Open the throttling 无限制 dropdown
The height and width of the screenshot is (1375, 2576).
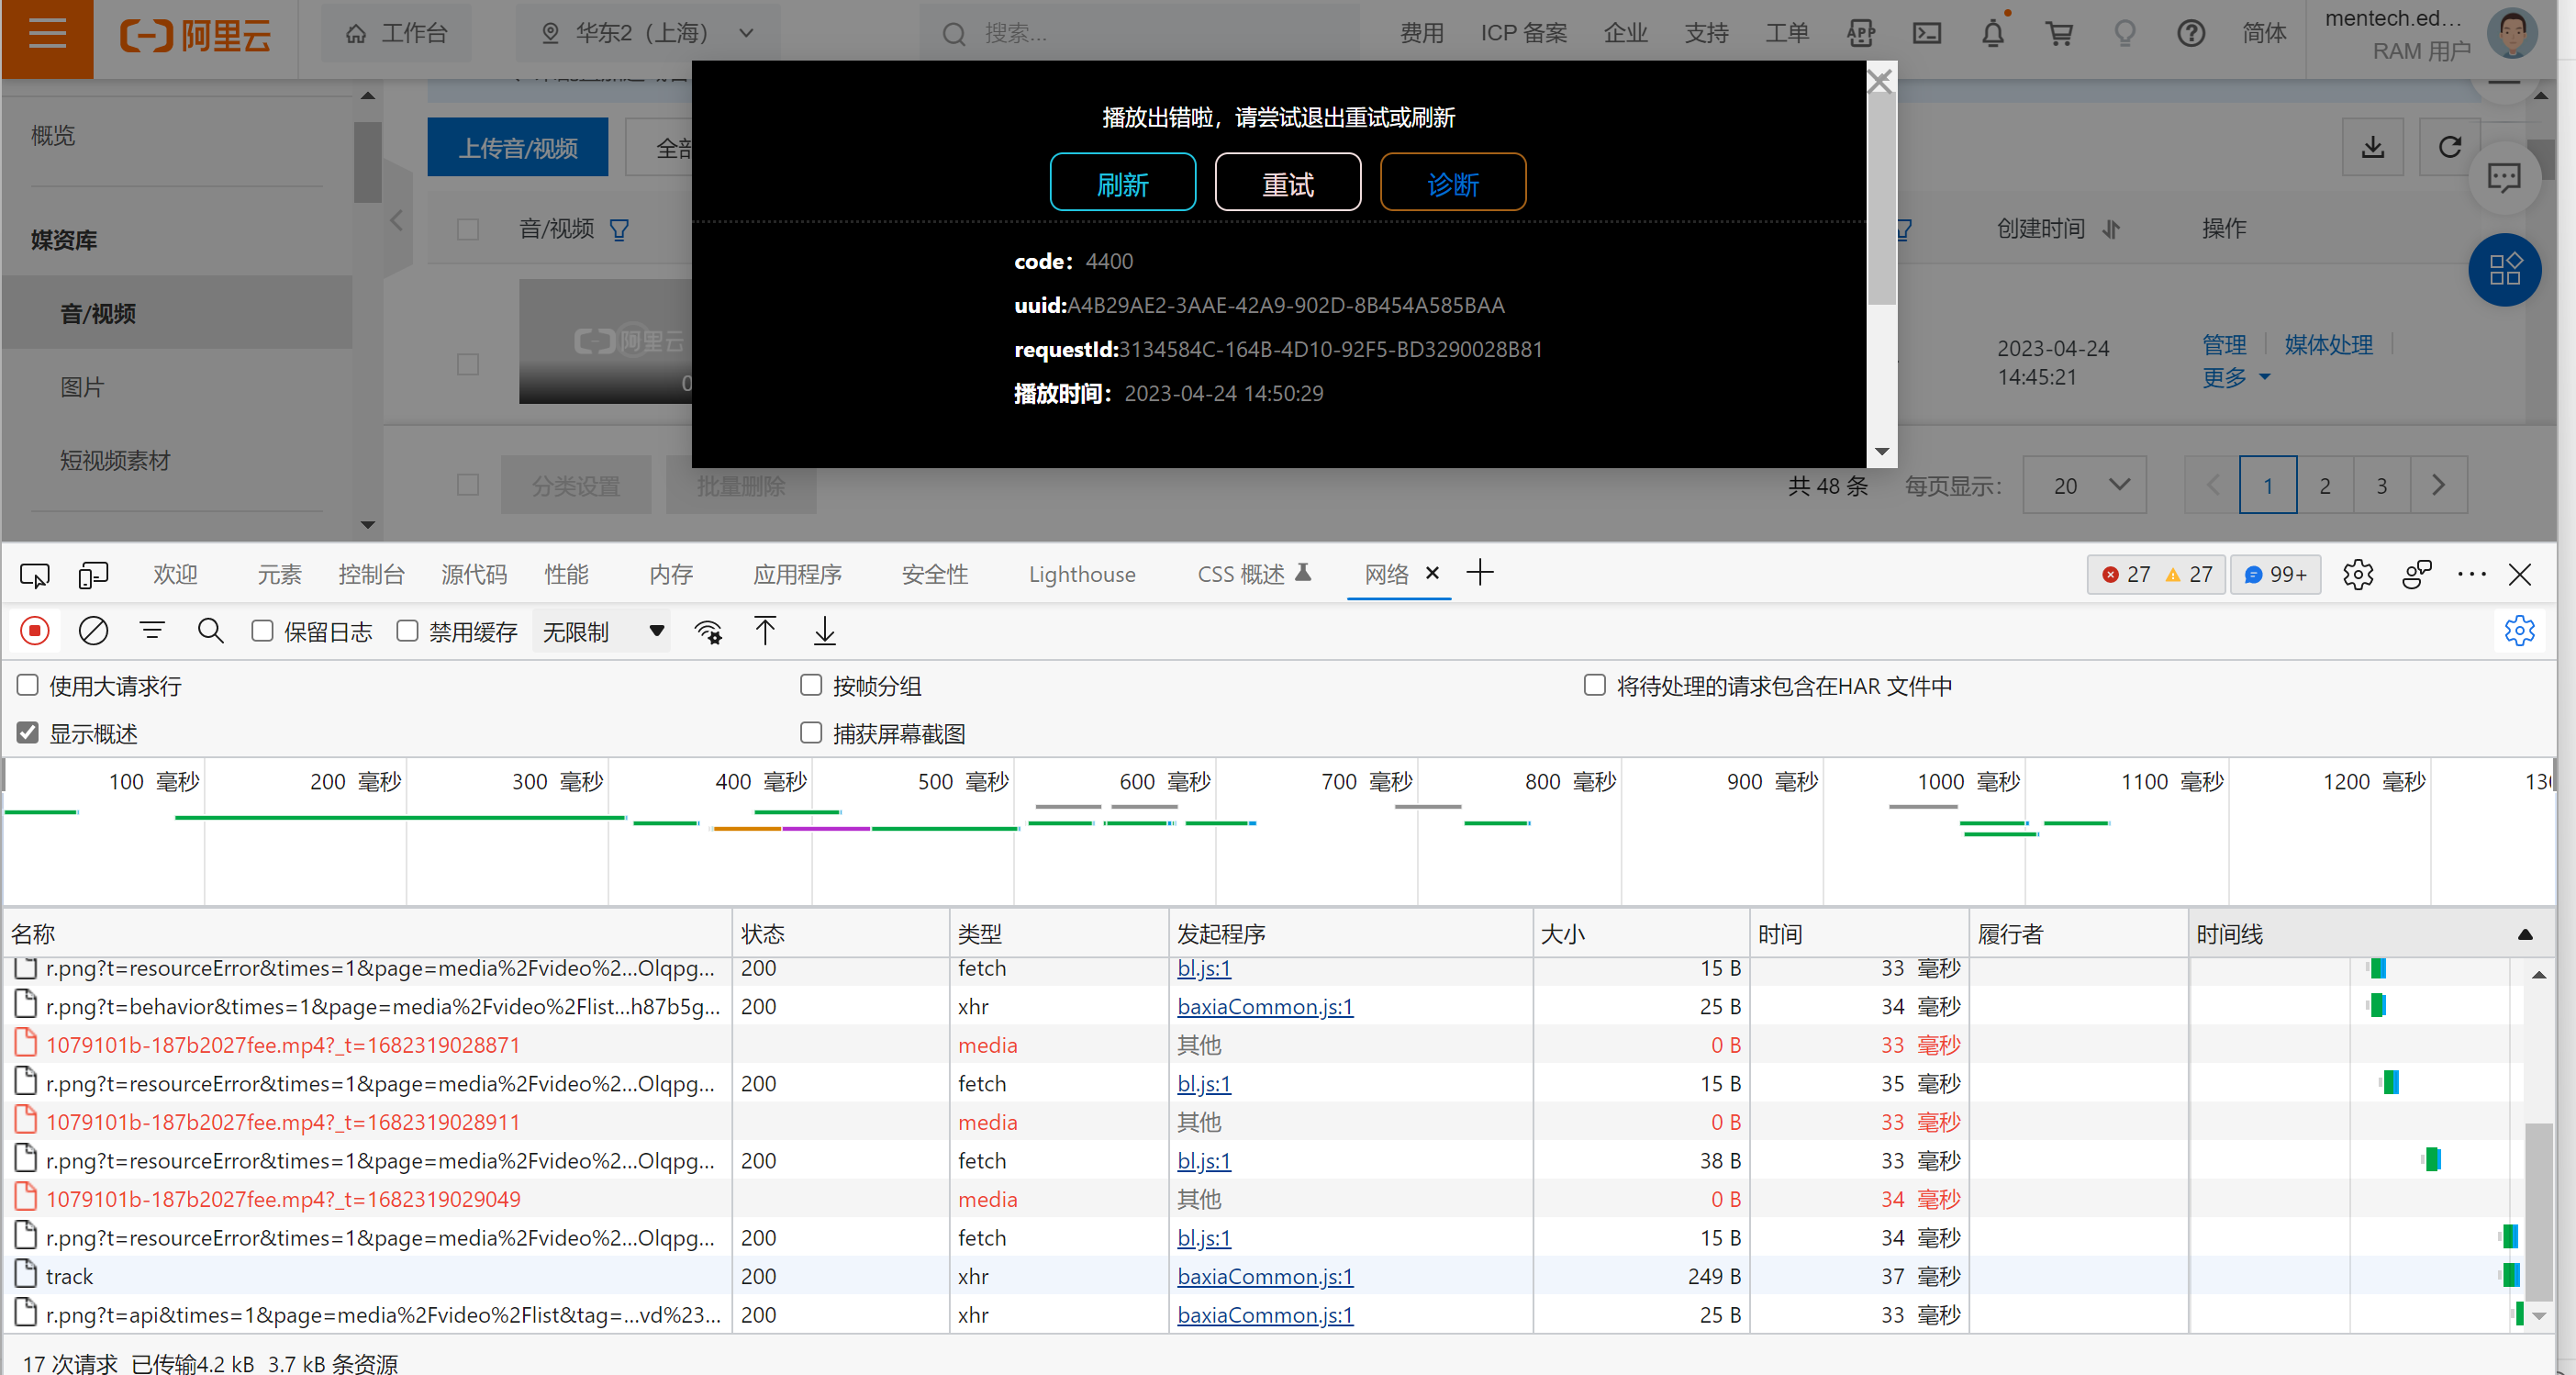click(602, 632)
